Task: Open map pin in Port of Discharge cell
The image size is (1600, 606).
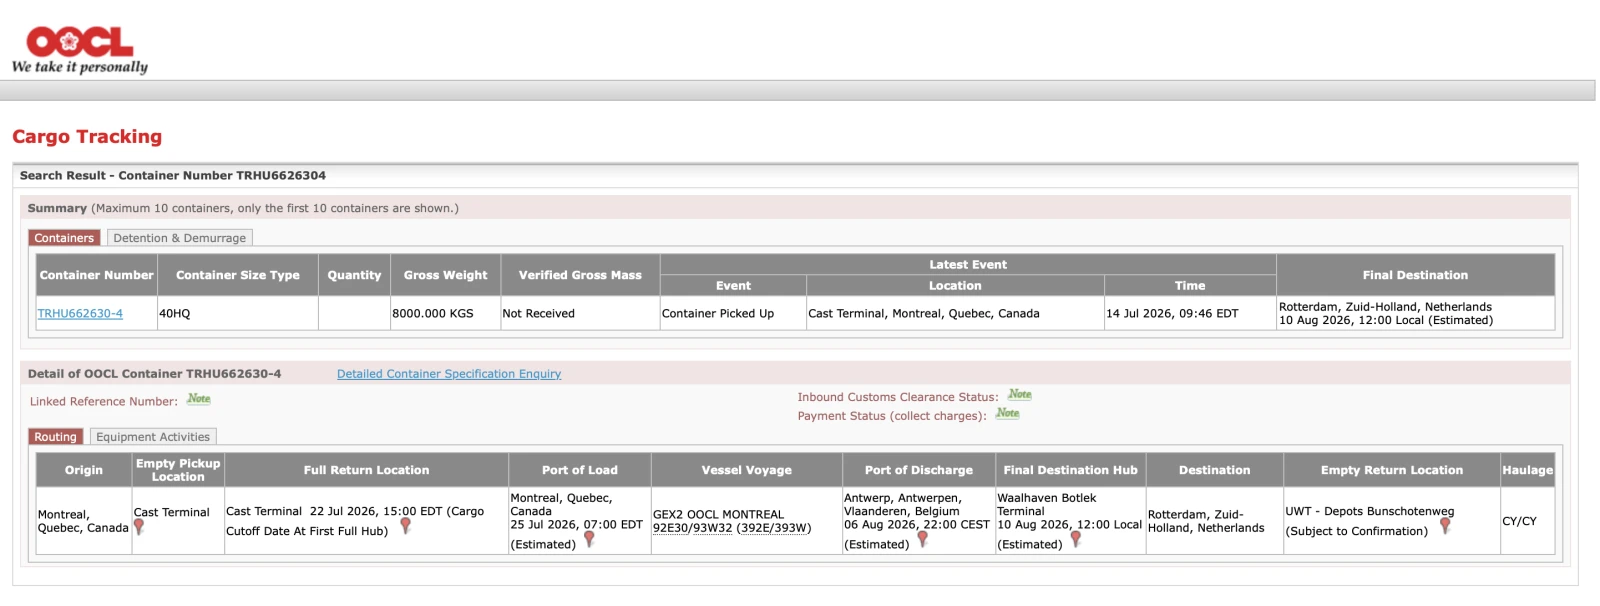Action: pos(922,539)
